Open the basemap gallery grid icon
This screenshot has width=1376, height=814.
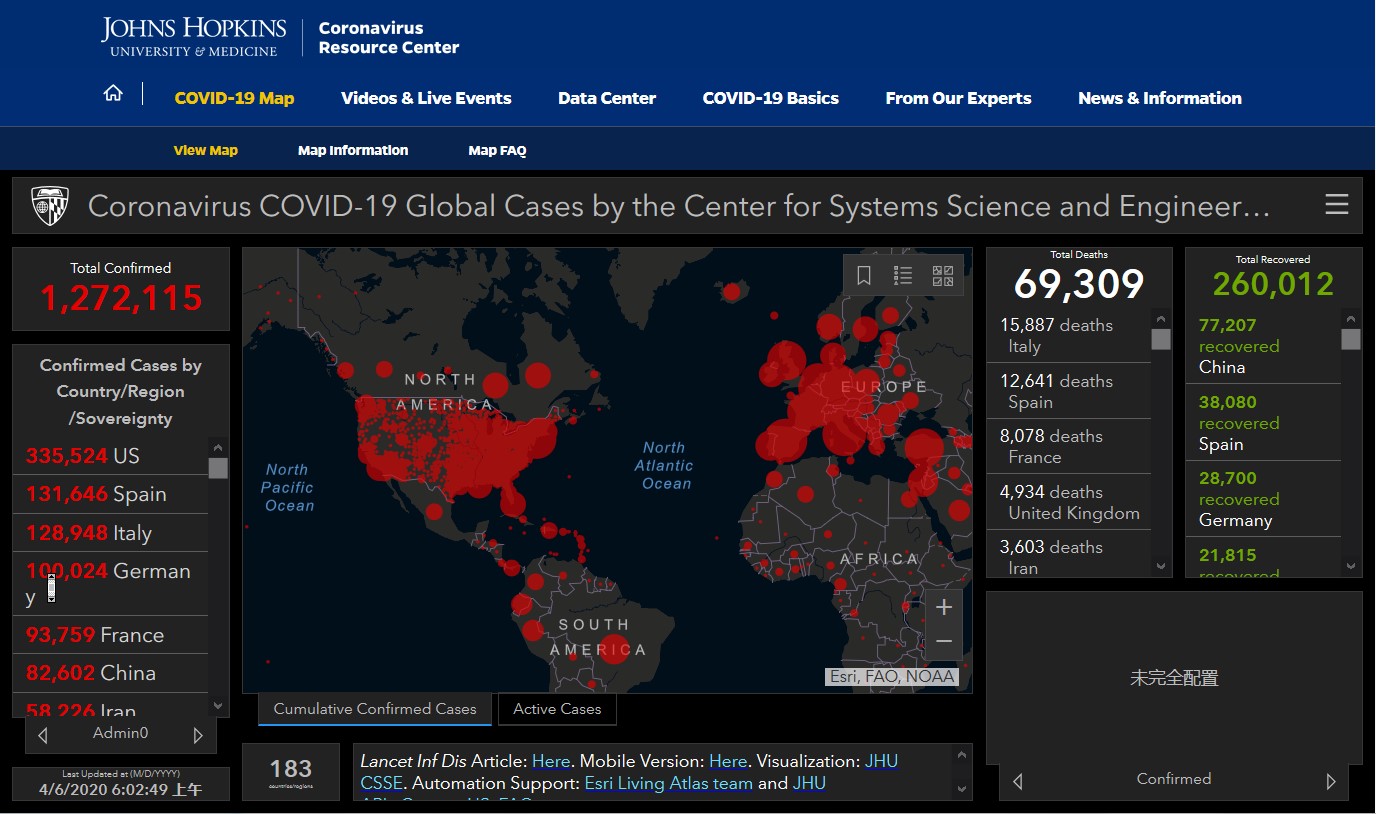tap(942, 276)
